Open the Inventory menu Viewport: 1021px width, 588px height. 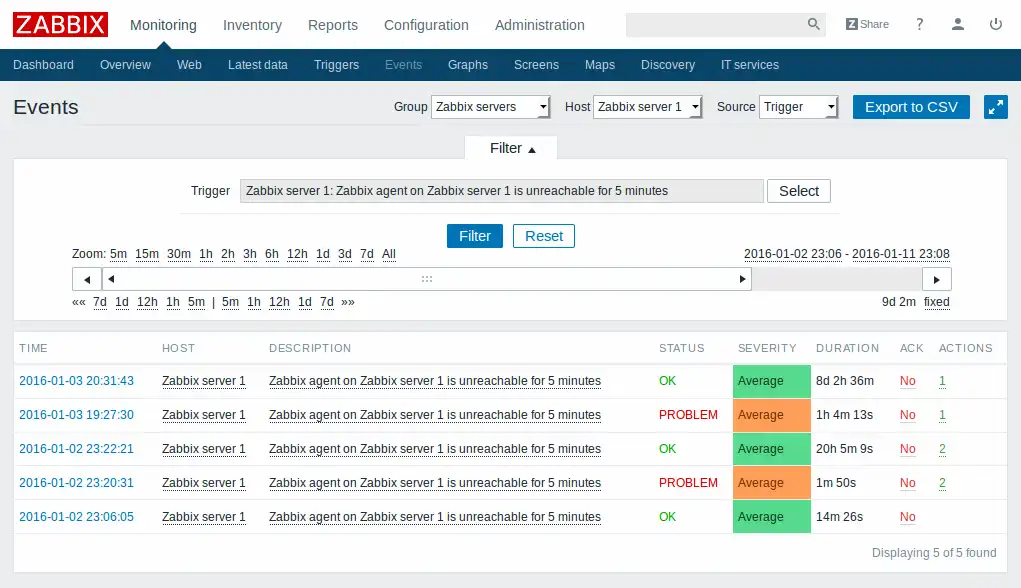[x=252, y=25]
